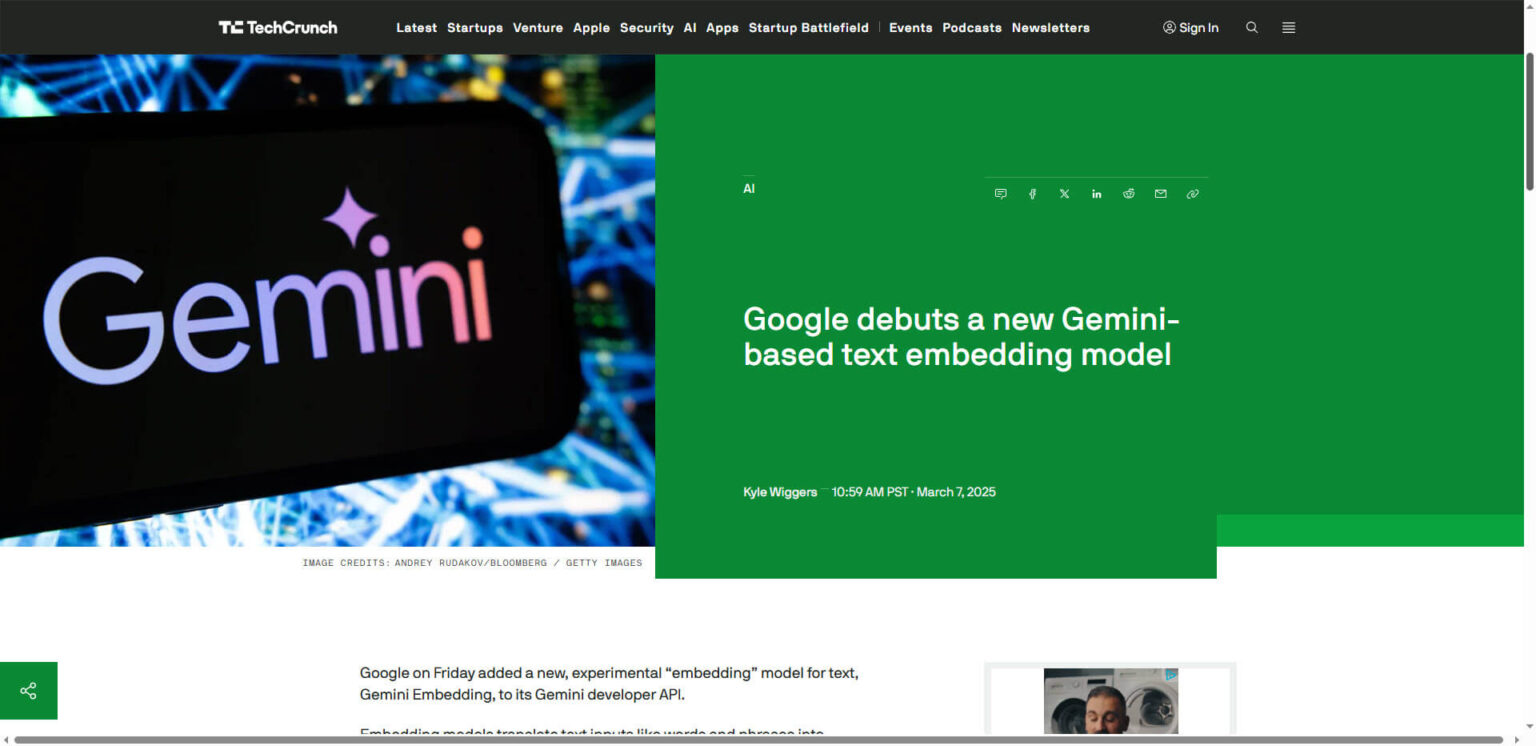Switch to the Podcasts section
The image size is (1536, 746).
click(971, 27)
